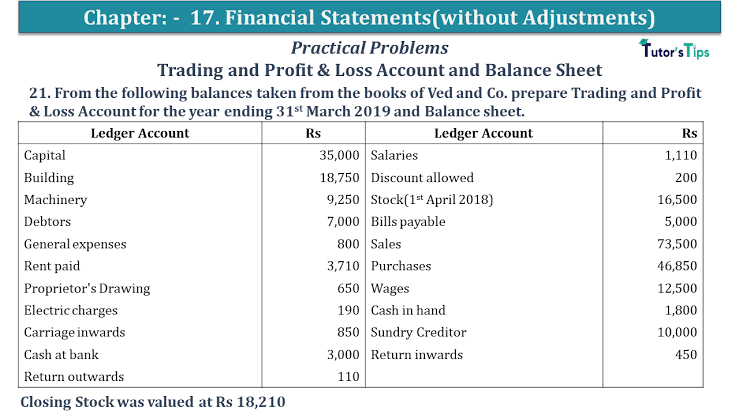
Task: Click the Machinery ledger entry
Action: (55, 199)
